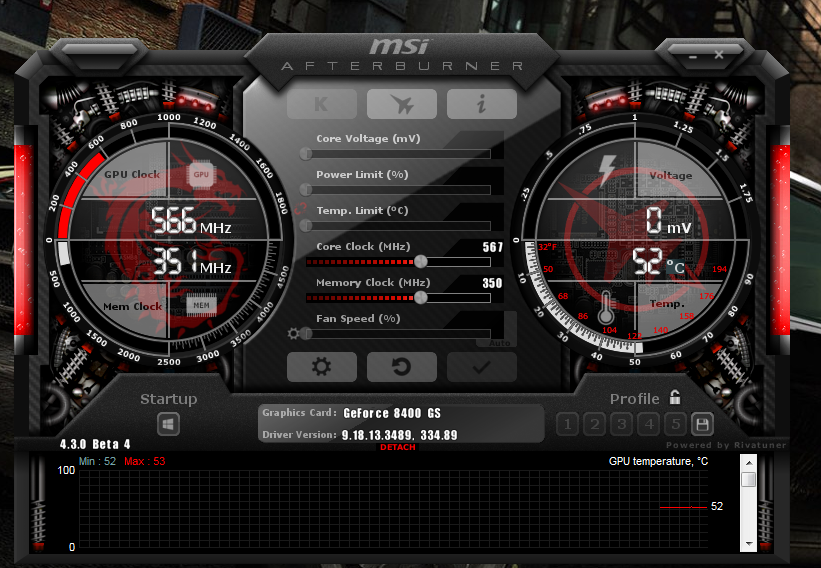The image size is (821, 568).
Task: Click the GeForce 8400 GS card name
Action: pos(392,413)
